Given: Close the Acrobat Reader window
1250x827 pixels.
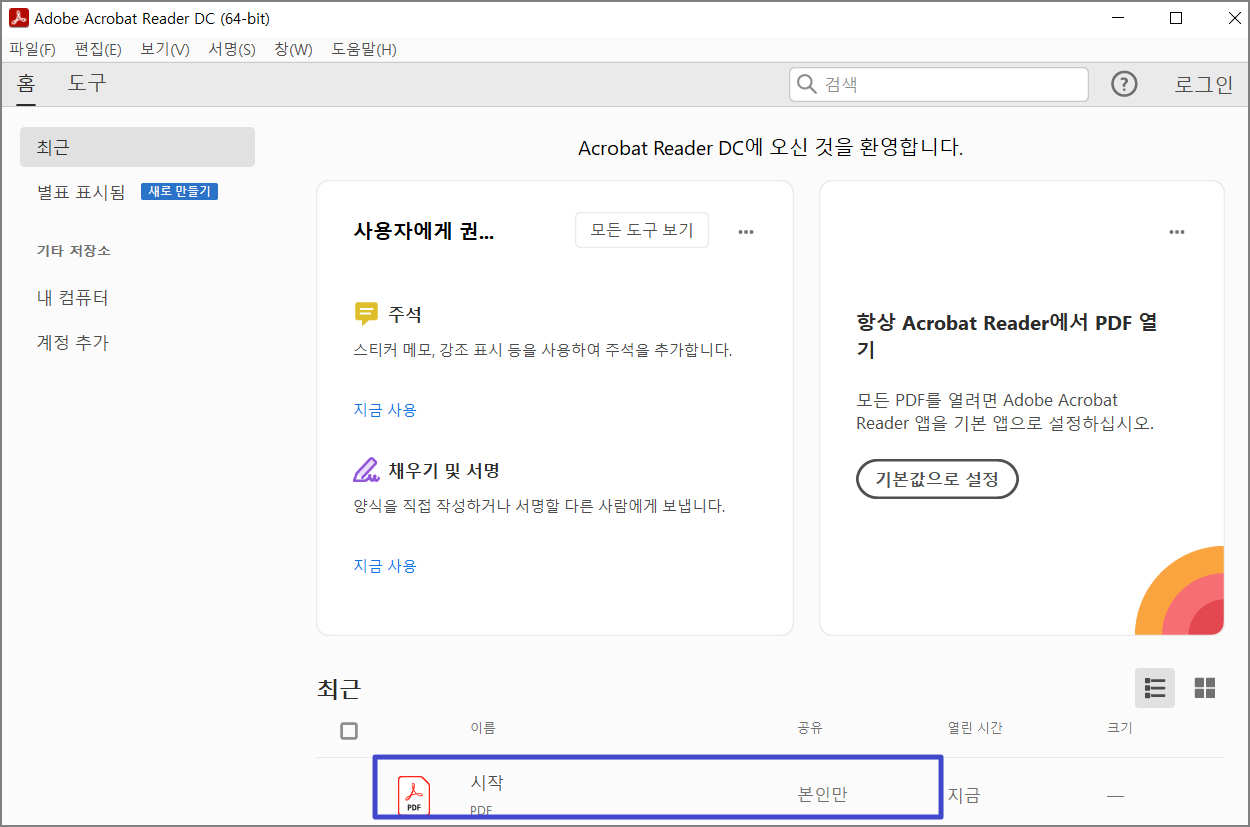Looking at the screenshot, I should (1234, 18).
